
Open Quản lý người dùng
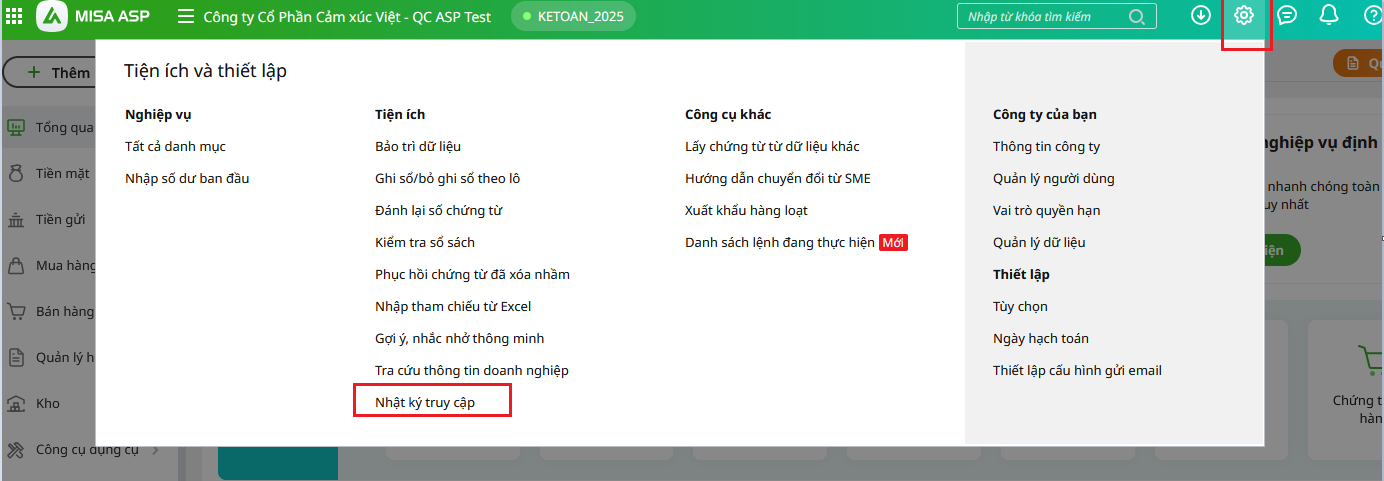pyautogui.click(x=1053, y=178)
